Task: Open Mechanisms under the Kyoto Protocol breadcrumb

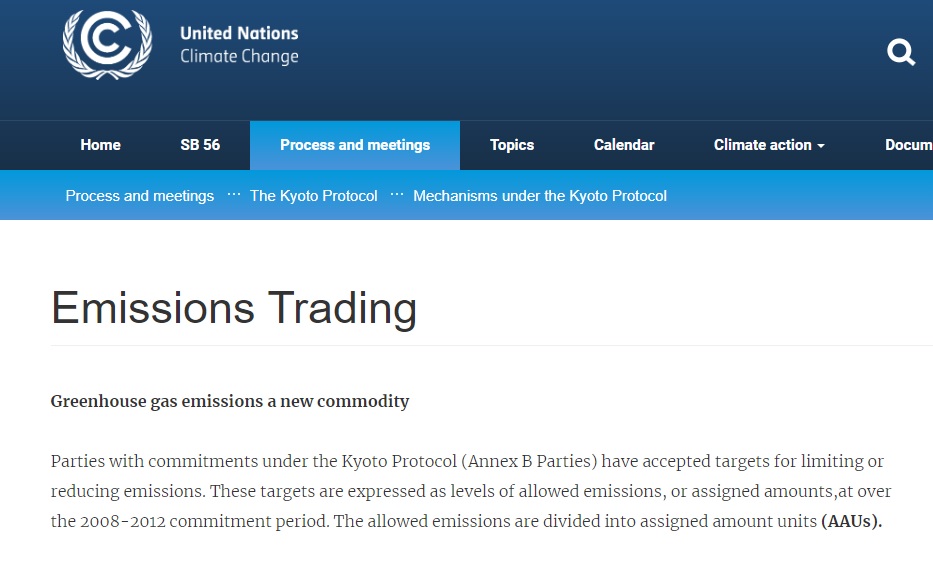Action: (540, 196)
